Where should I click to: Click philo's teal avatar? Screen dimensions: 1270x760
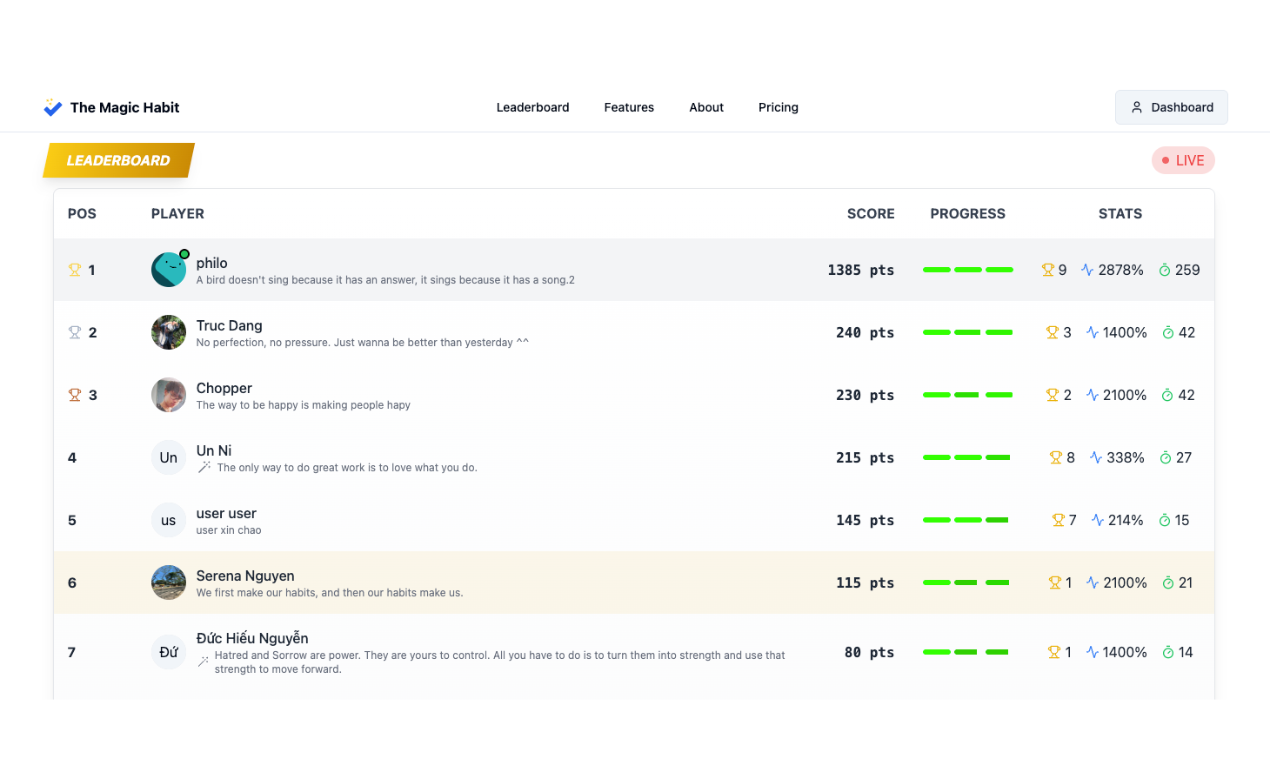(x=169, y=270)
